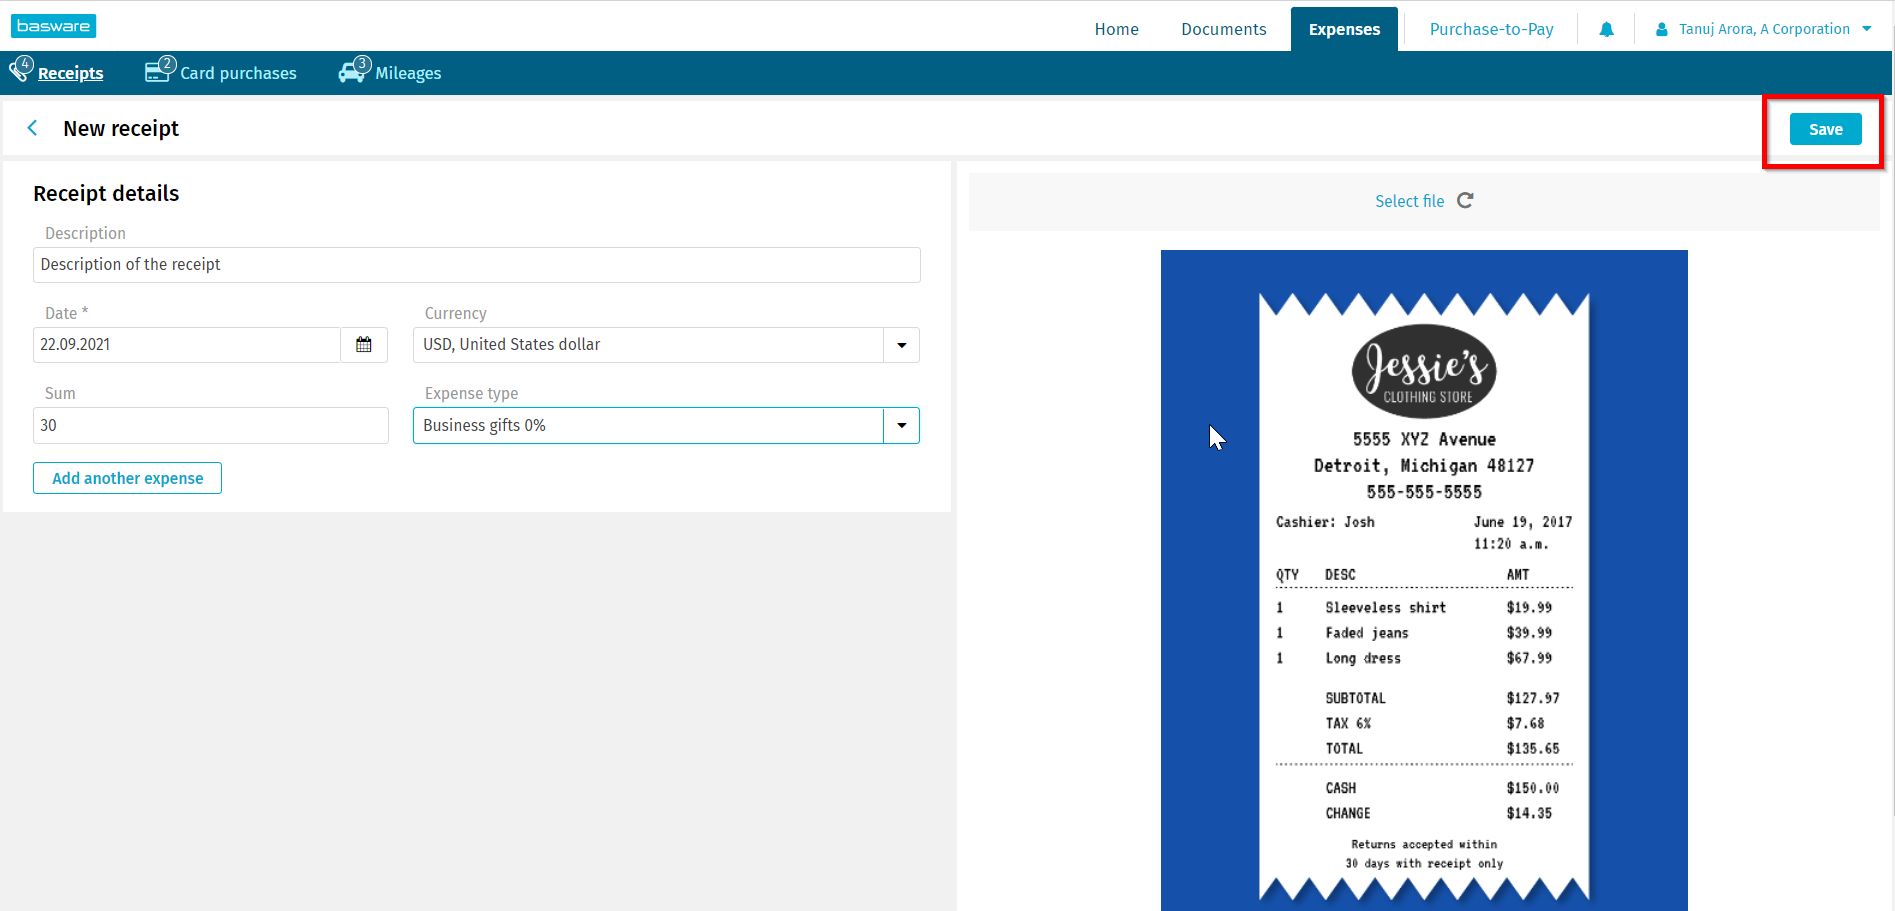This screenshot has width=1895, height=911.
Task: Open the Tanuj Arora user menu
Action: (x=1764, y=29)
